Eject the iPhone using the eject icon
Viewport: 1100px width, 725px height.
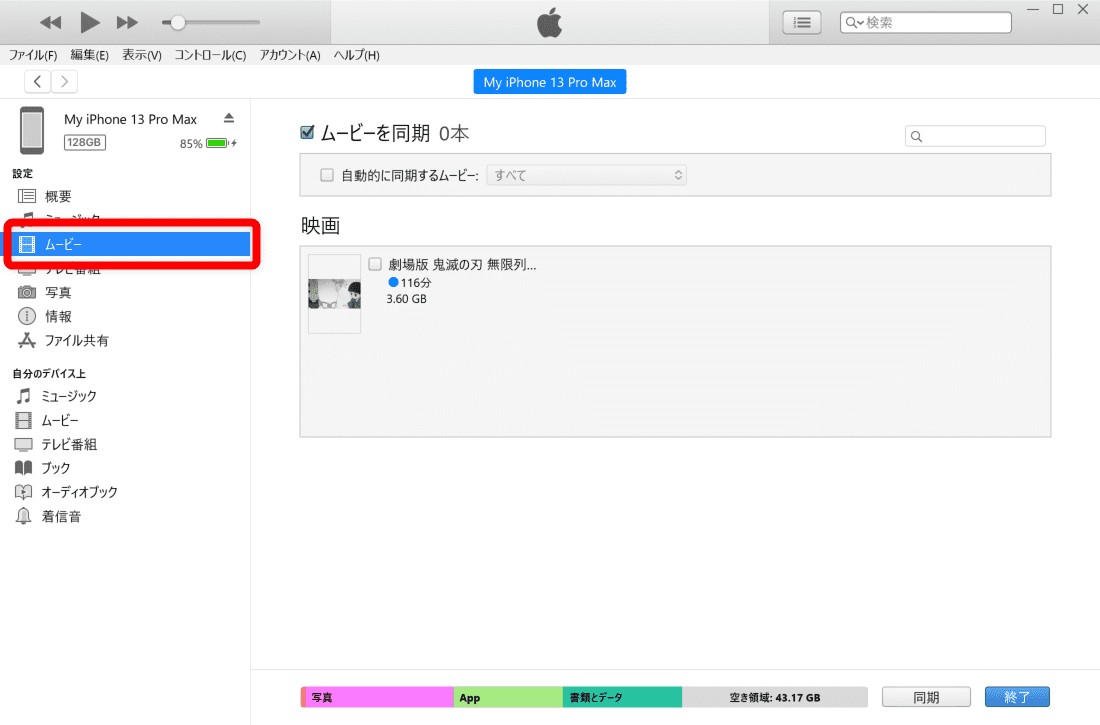click(229, 118)
